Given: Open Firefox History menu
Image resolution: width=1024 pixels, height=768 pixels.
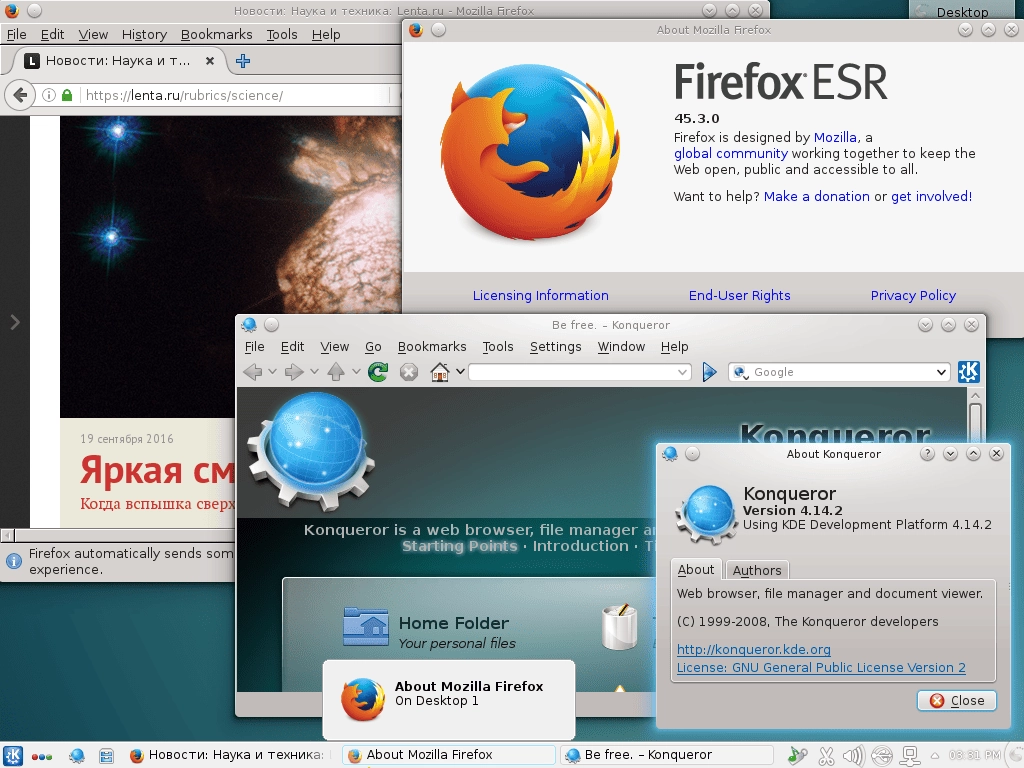Looking at the screenshot, I should coord(144,35).
